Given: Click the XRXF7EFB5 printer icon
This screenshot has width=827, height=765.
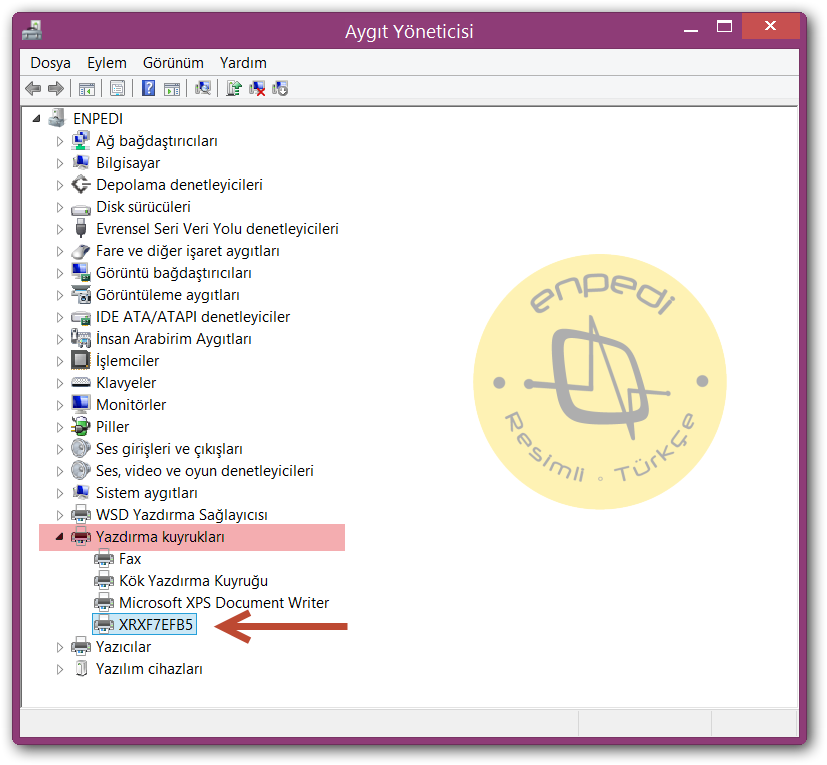Looking at the screenshot, I should [103, 625].
